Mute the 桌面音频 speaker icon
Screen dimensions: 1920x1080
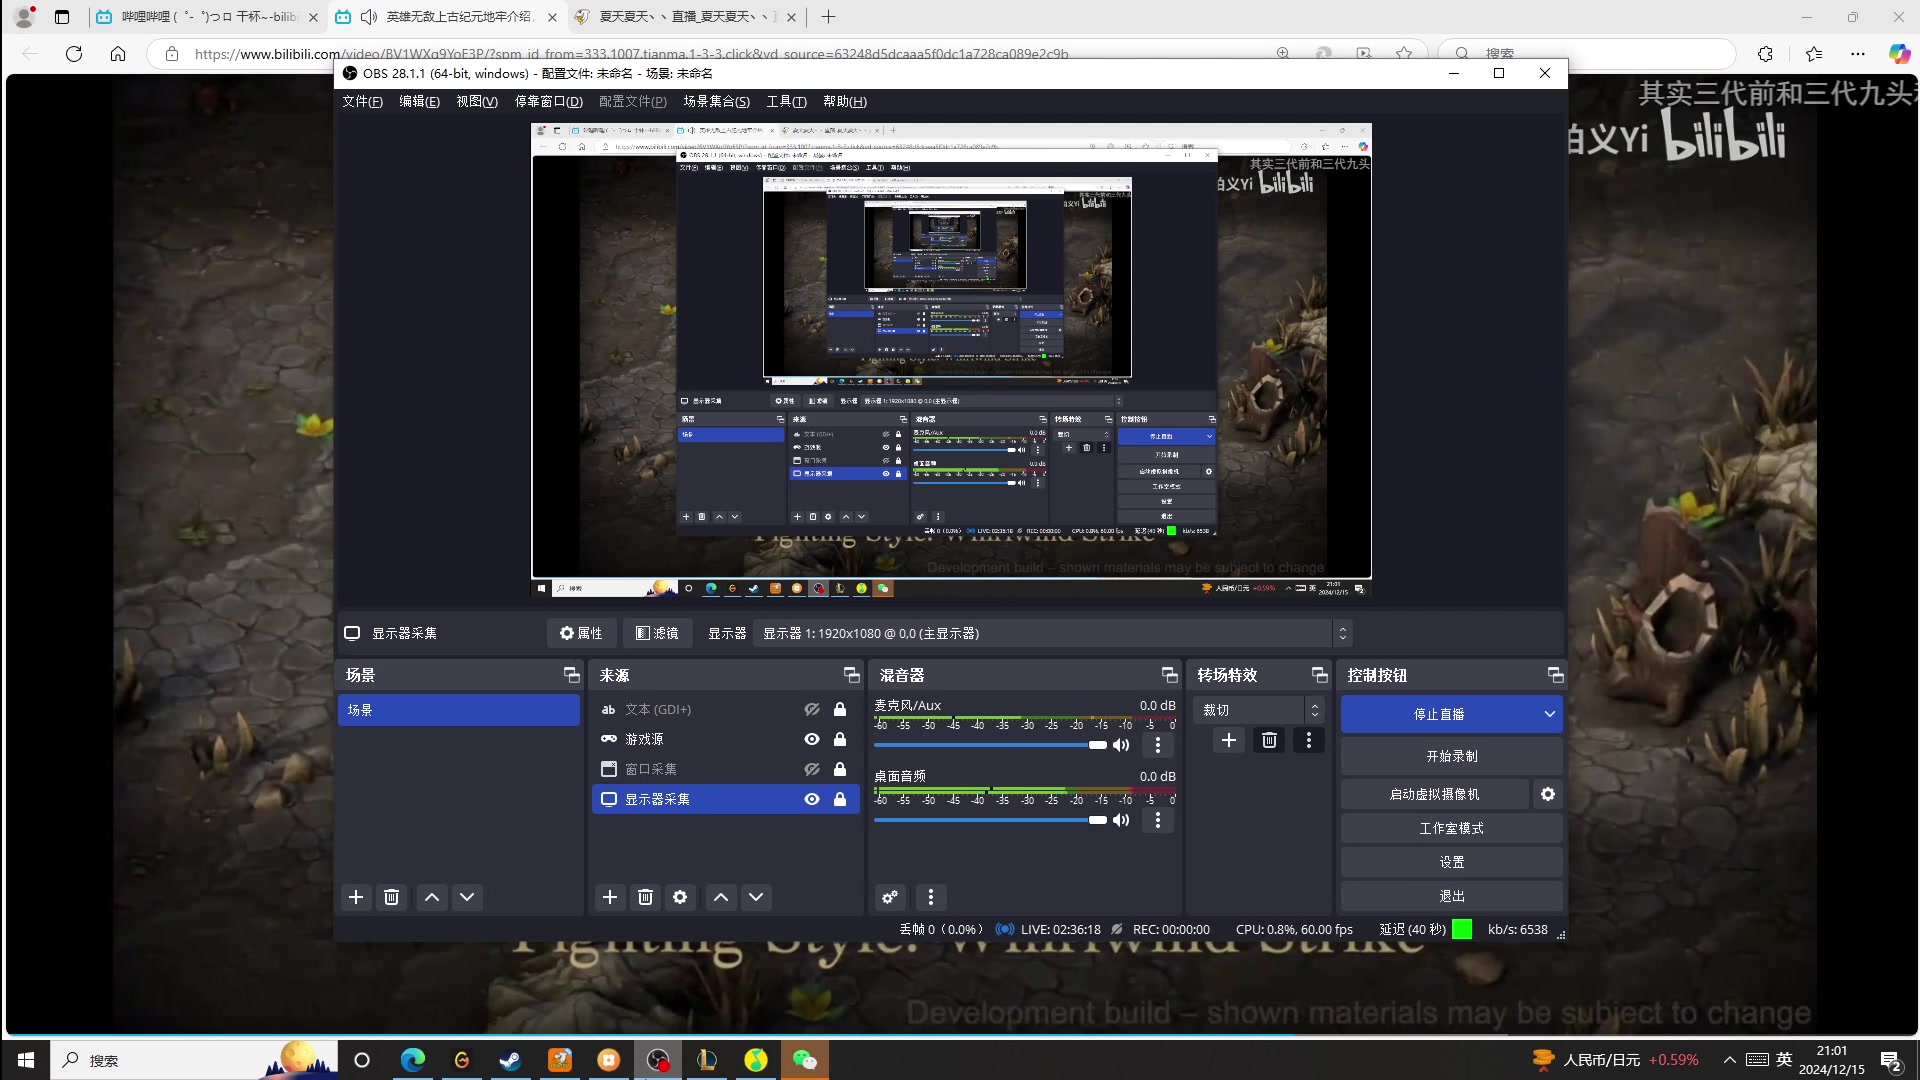pos(1122,820)
